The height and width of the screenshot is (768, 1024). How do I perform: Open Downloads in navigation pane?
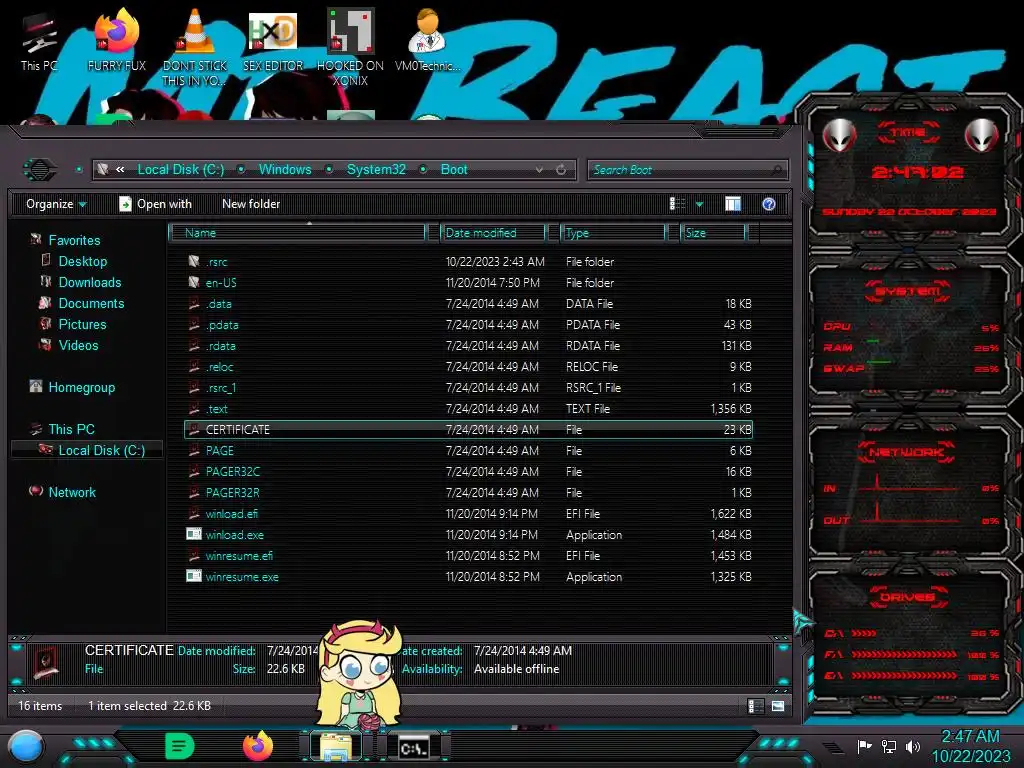(89, 282)
